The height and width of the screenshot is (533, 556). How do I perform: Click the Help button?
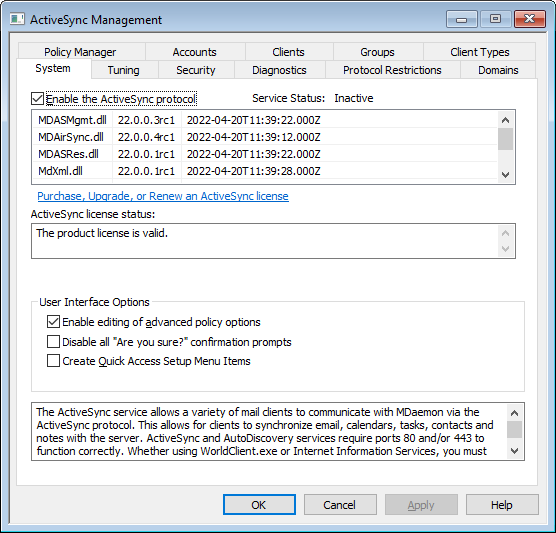(x=502, y=505)
